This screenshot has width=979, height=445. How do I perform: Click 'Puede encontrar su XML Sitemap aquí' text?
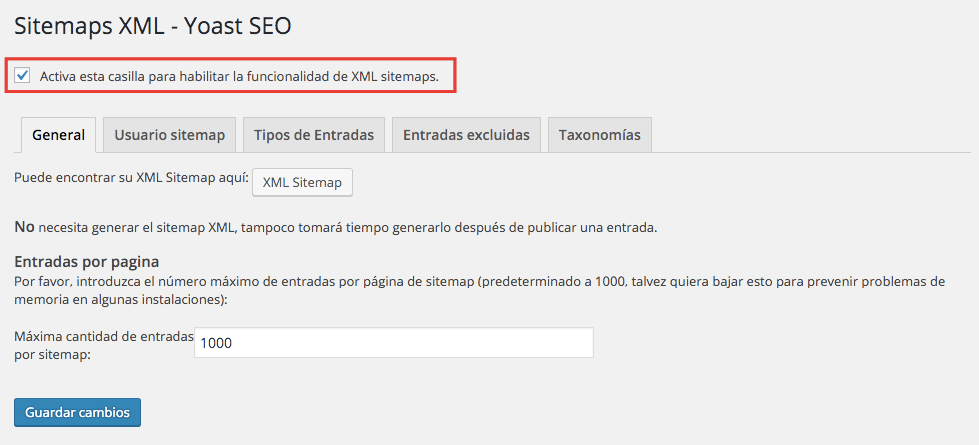click(x=131, y=177)
